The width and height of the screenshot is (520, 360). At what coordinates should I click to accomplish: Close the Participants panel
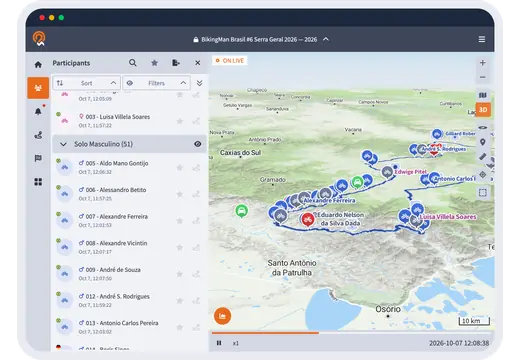(198, 63)
